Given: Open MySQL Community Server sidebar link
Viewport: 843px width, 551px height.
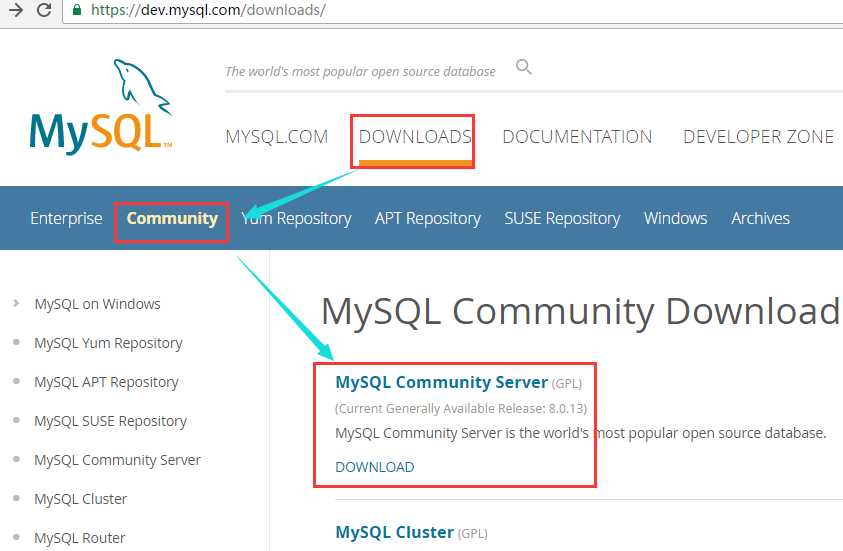Looking at the screenshot, I should click(118, 460).
